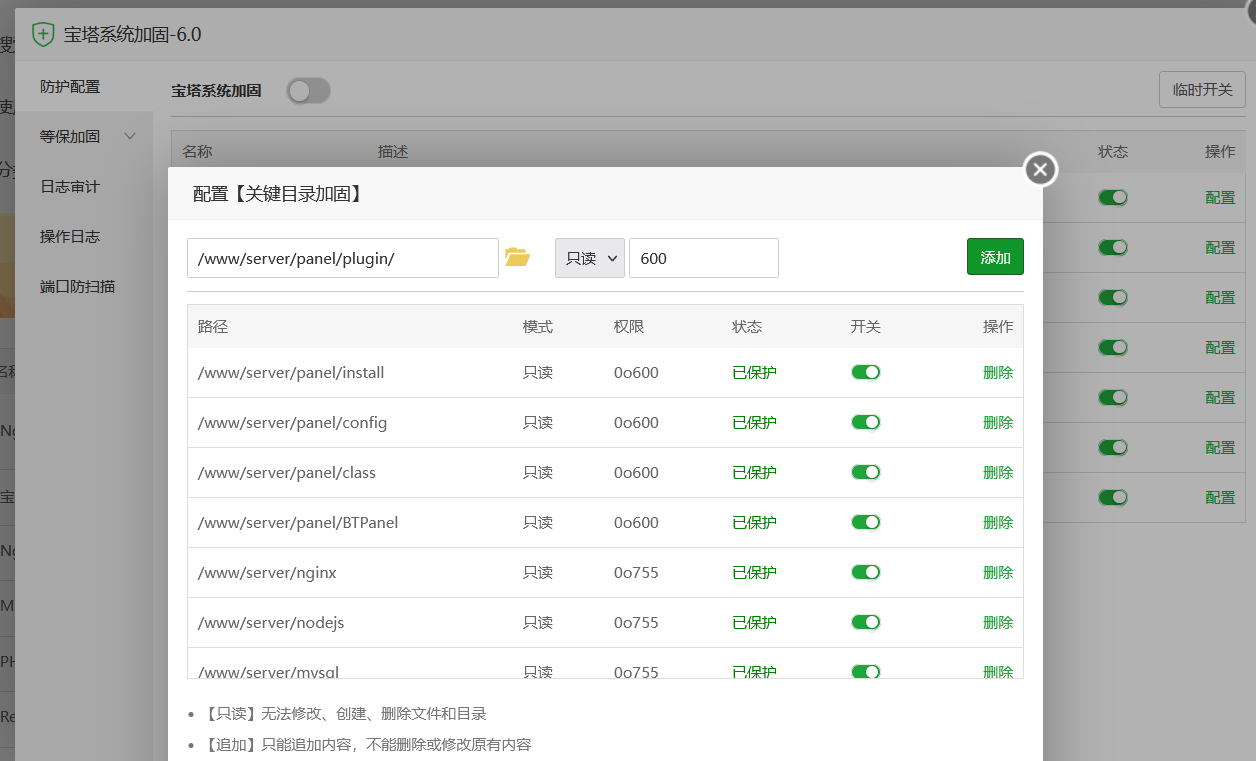
Task: Close the 关键目录加固 dialog with the X icon
Action: tap(1040, 170)
